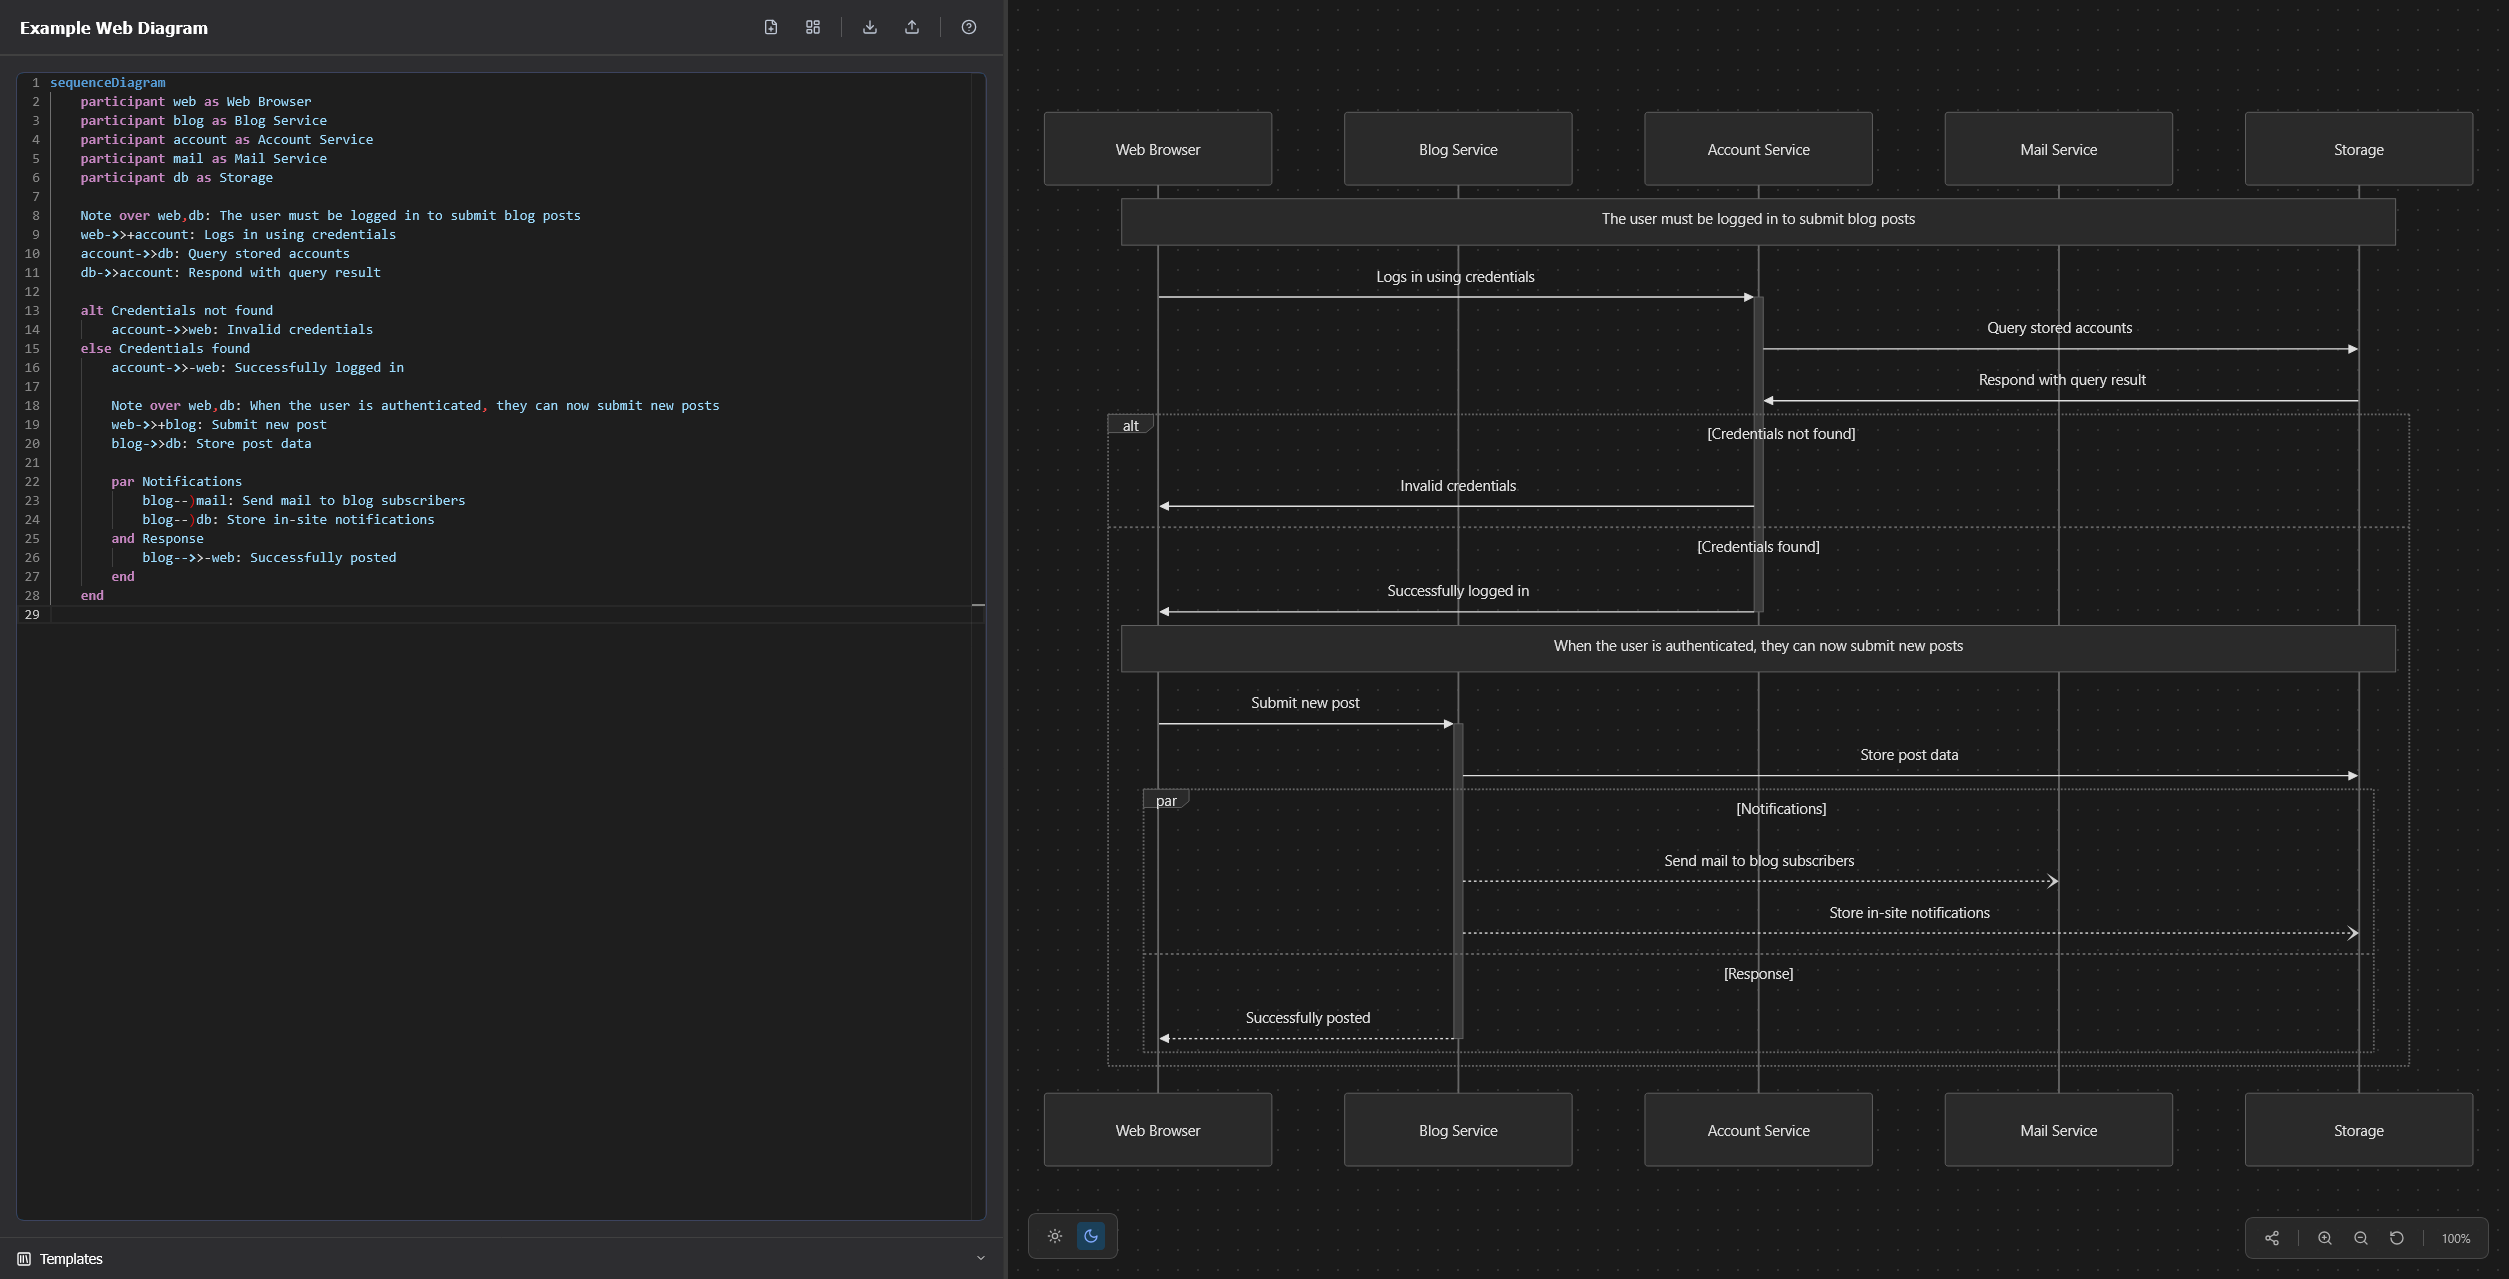The width and height of the screenshot is (2509, 1279).
Task: Click the '[Response]' section label
Action: 1758,974
